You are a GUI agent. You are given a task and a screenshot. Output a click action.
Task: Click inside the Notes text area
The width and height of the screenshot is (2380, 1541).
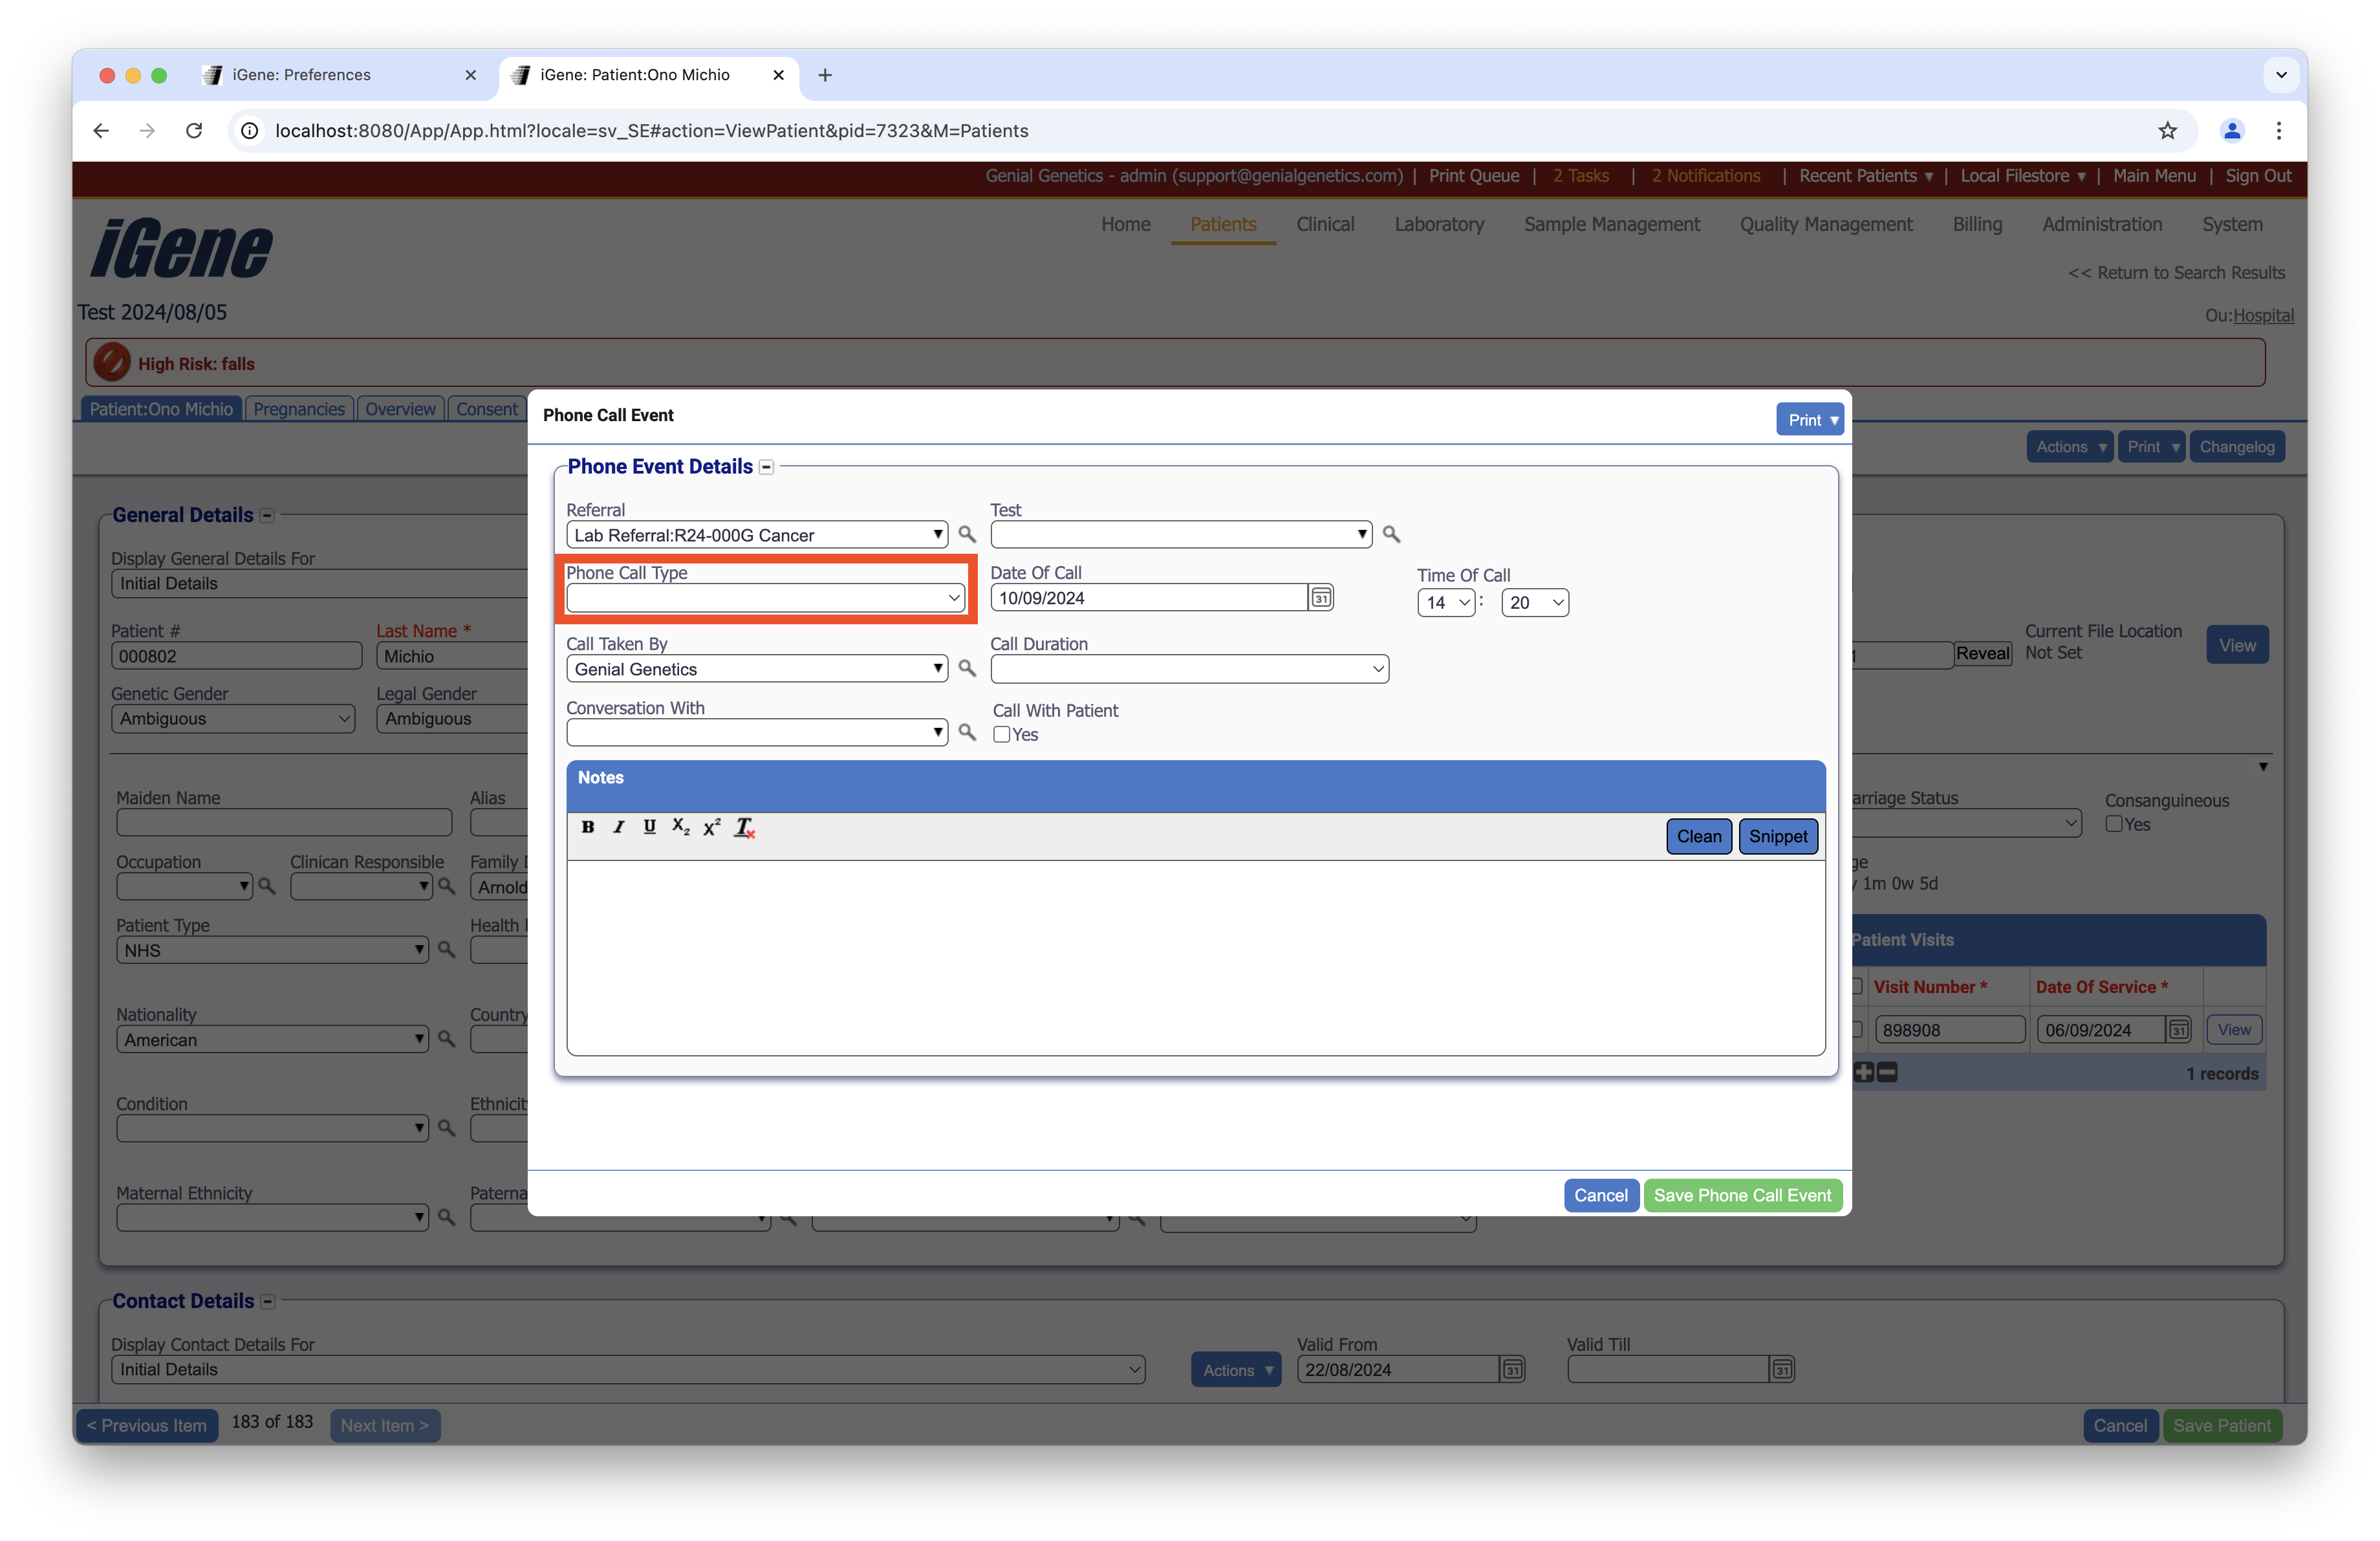pos(1195,956)
